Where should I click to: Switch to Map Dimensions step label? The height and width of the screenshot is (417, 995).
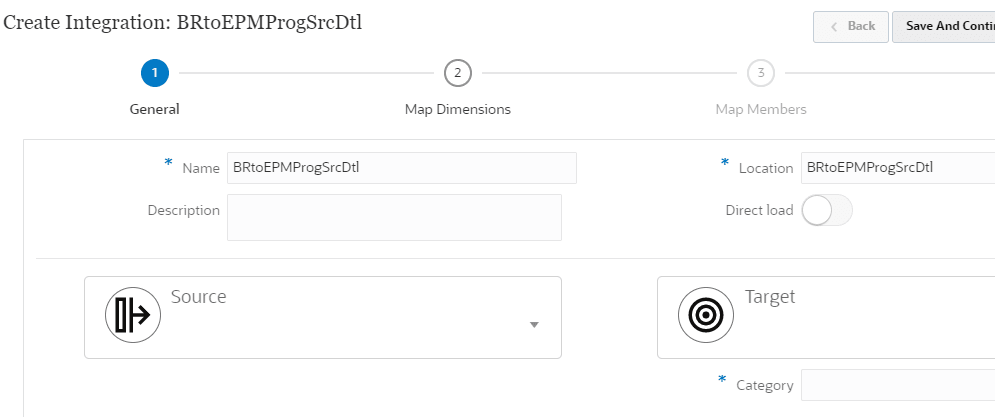(x=457, y=109)
